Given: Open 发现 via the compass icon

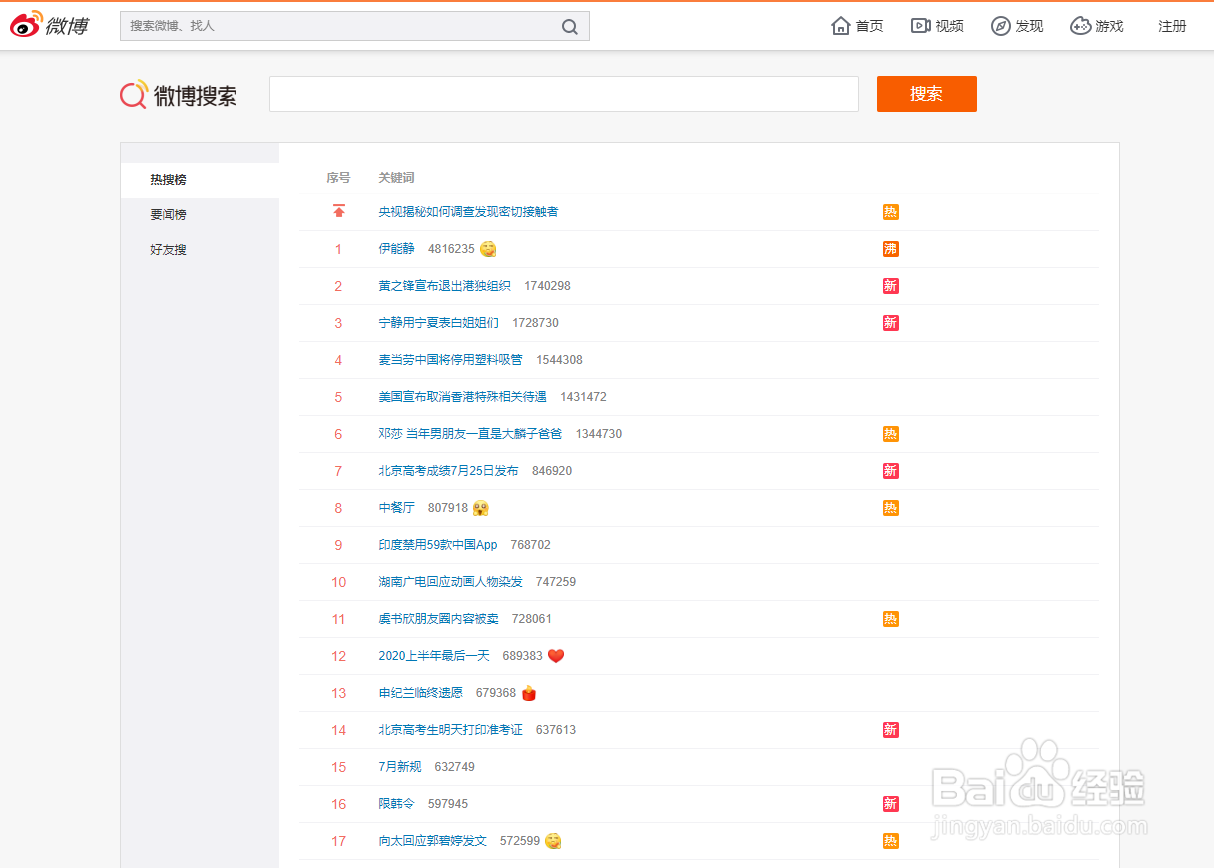Looking at the screenshot, I should coord(1001,26).
